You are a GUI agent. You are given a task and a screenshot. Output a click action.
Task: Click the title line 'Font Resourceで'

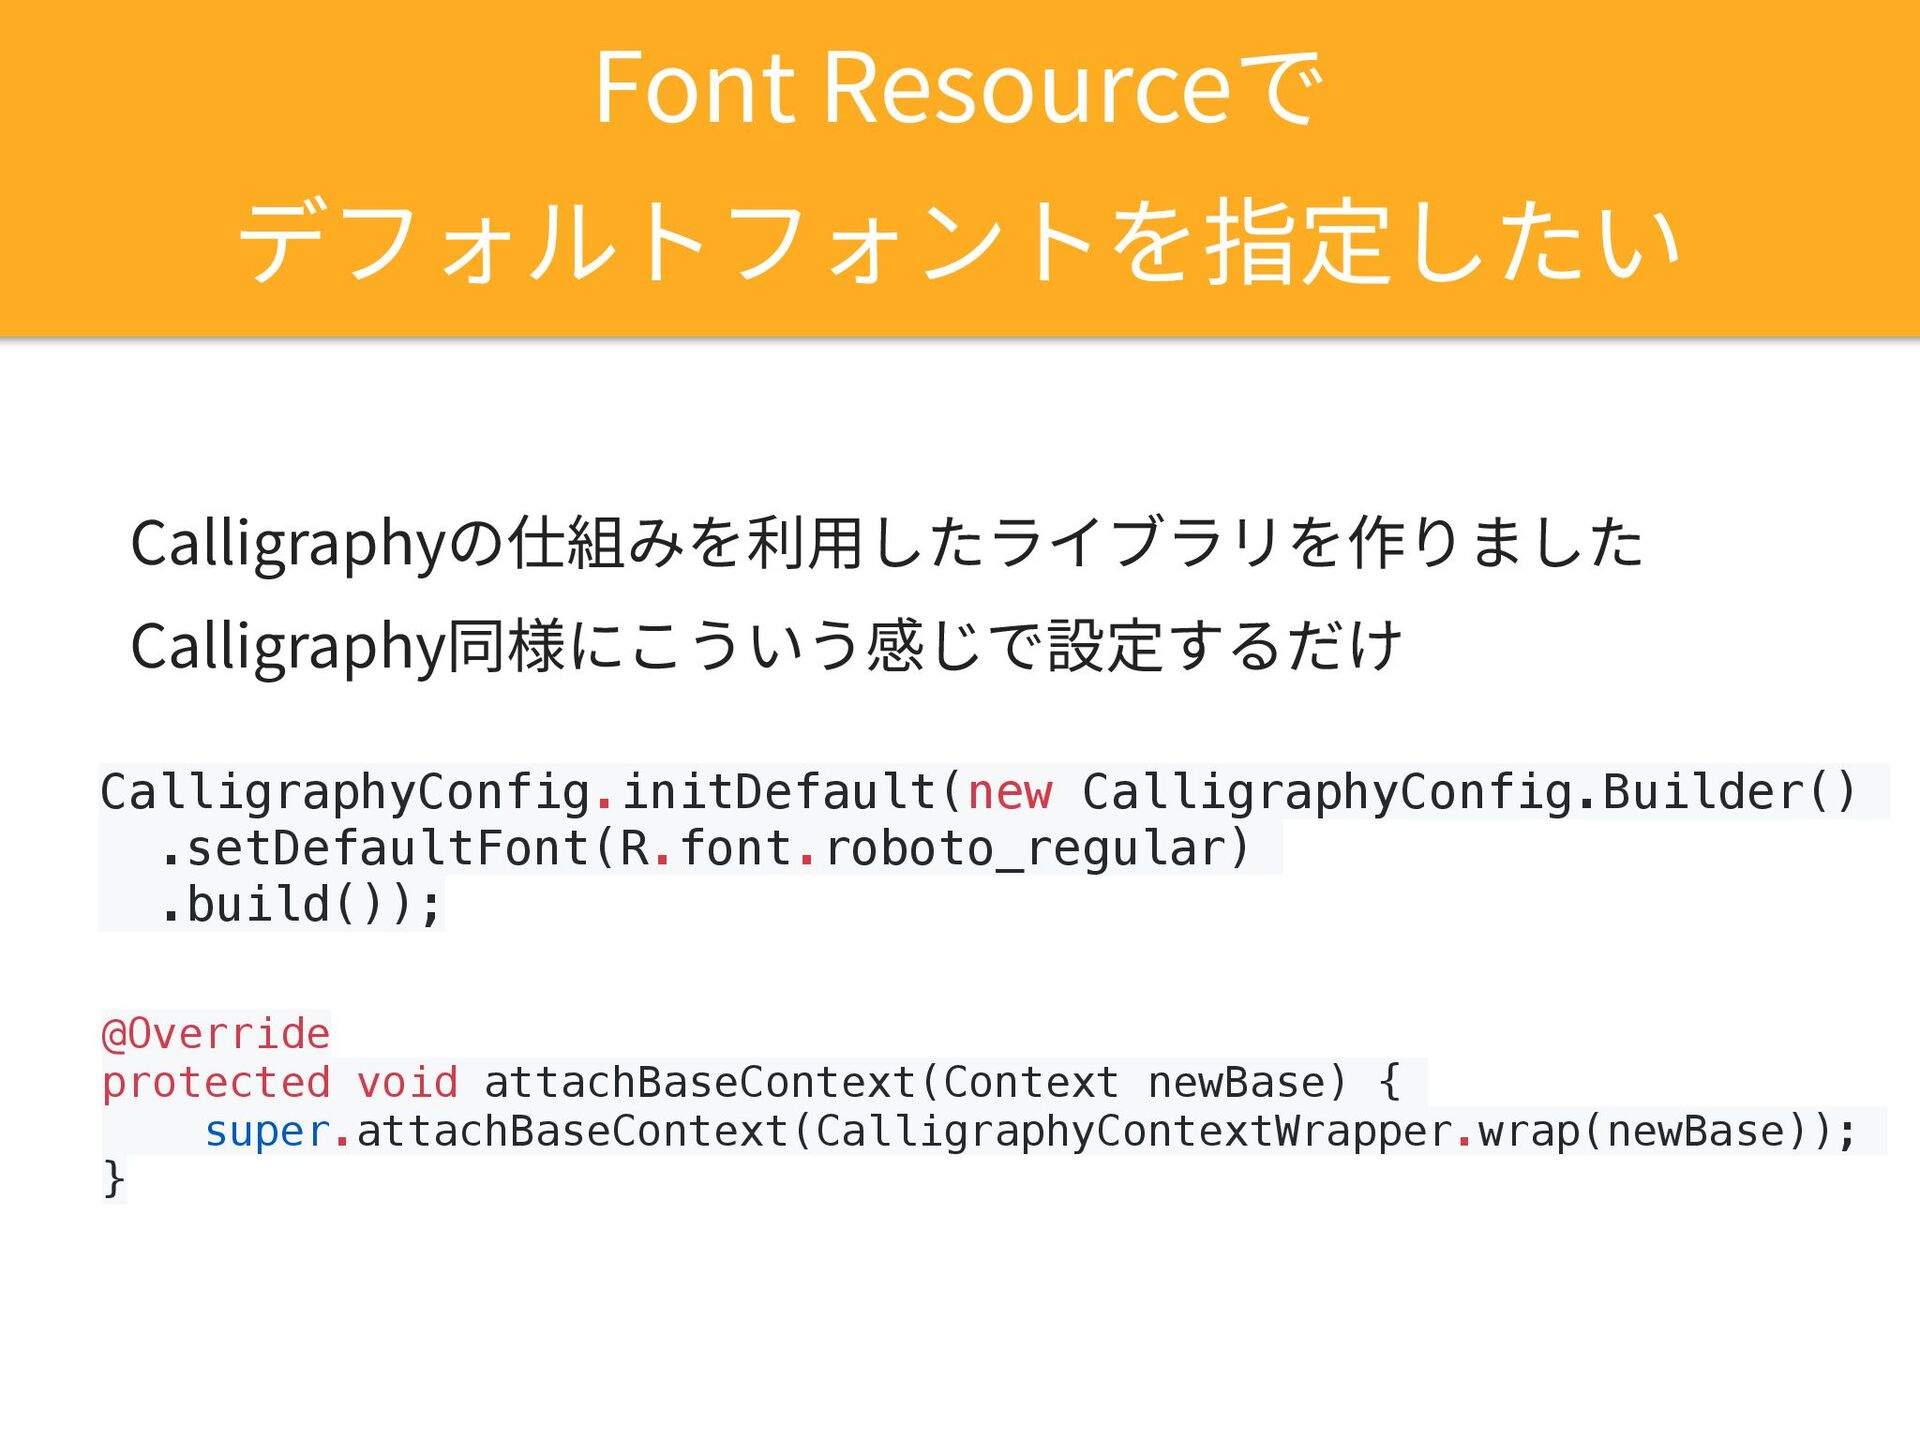[959, 88]
